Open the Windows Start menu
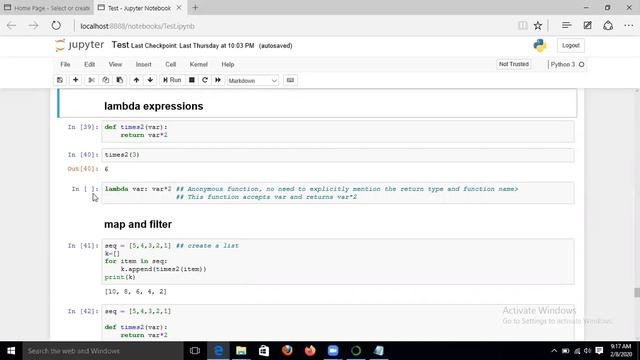640x360 pixels. tap(11, 351)
